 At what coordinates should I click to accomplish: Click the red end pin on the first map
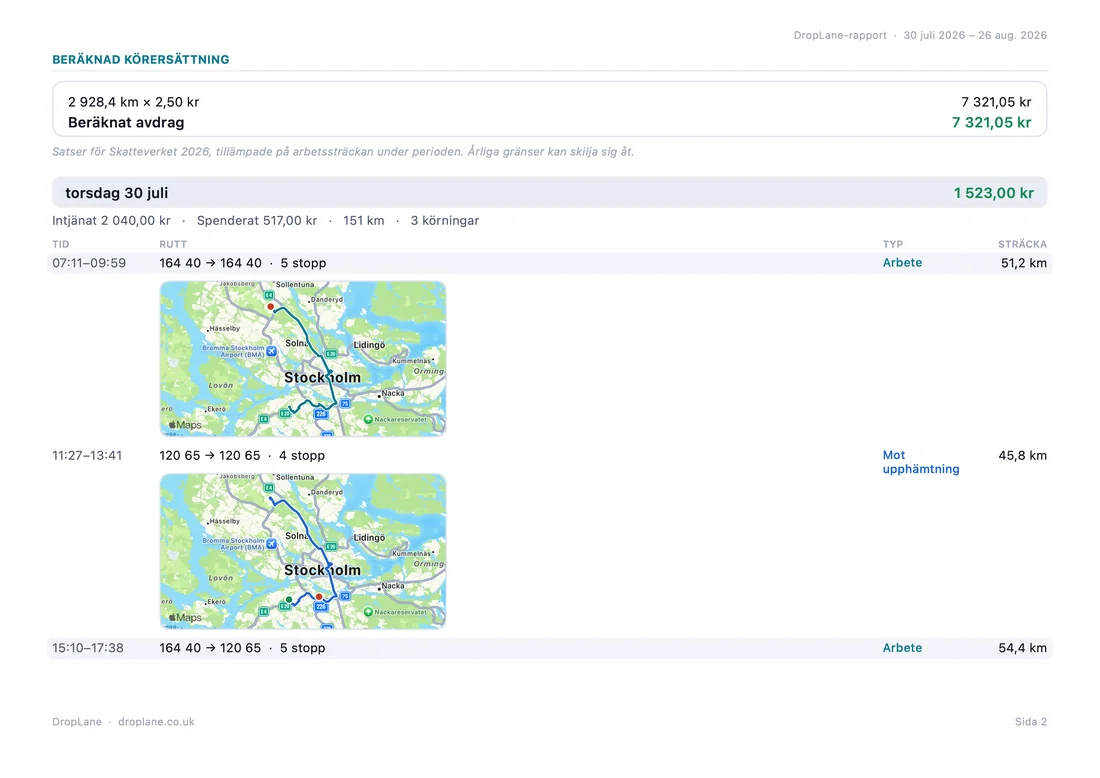[270, 307]
